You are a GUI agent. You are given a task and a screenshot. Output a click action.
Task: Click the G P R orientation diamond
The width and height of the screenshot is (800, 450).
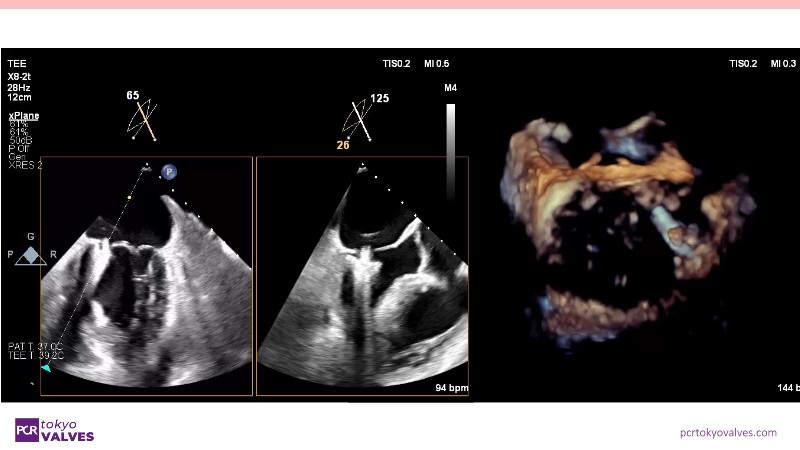(x=32, y=255)
